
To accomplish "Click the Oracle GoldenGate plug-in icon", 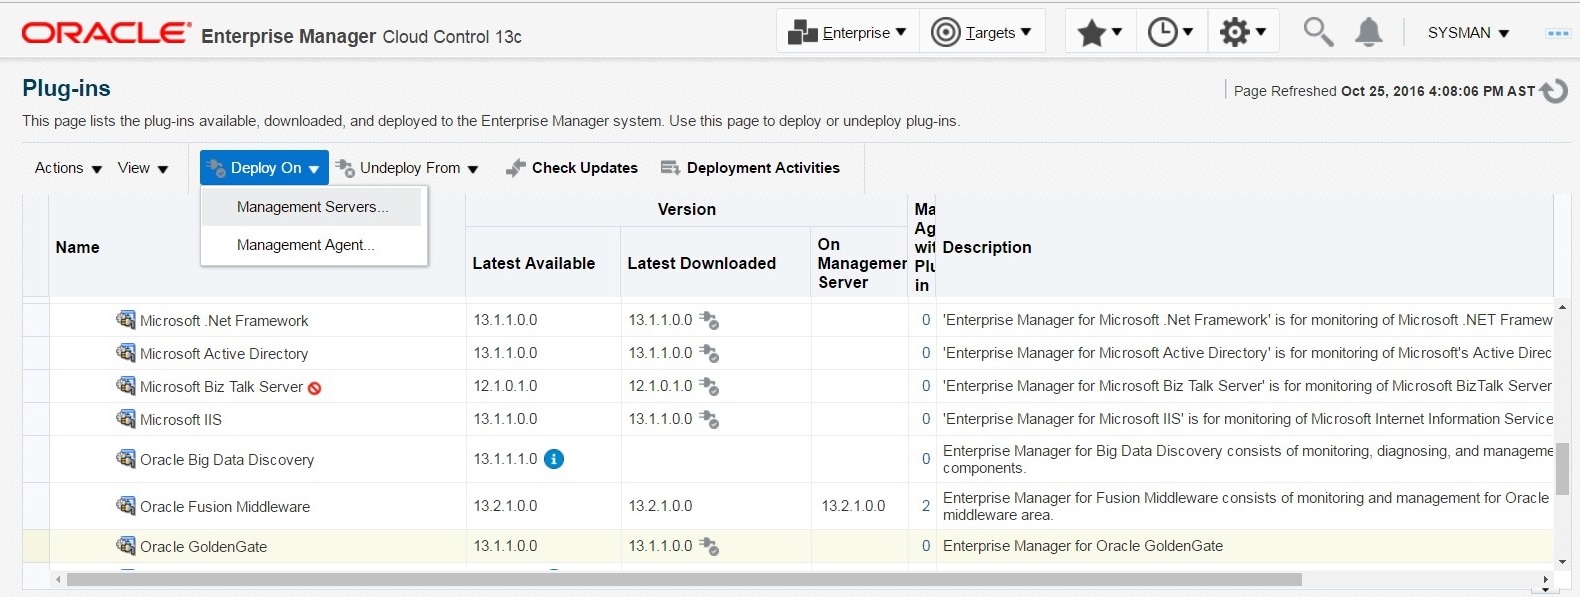I will coord(126,546).
